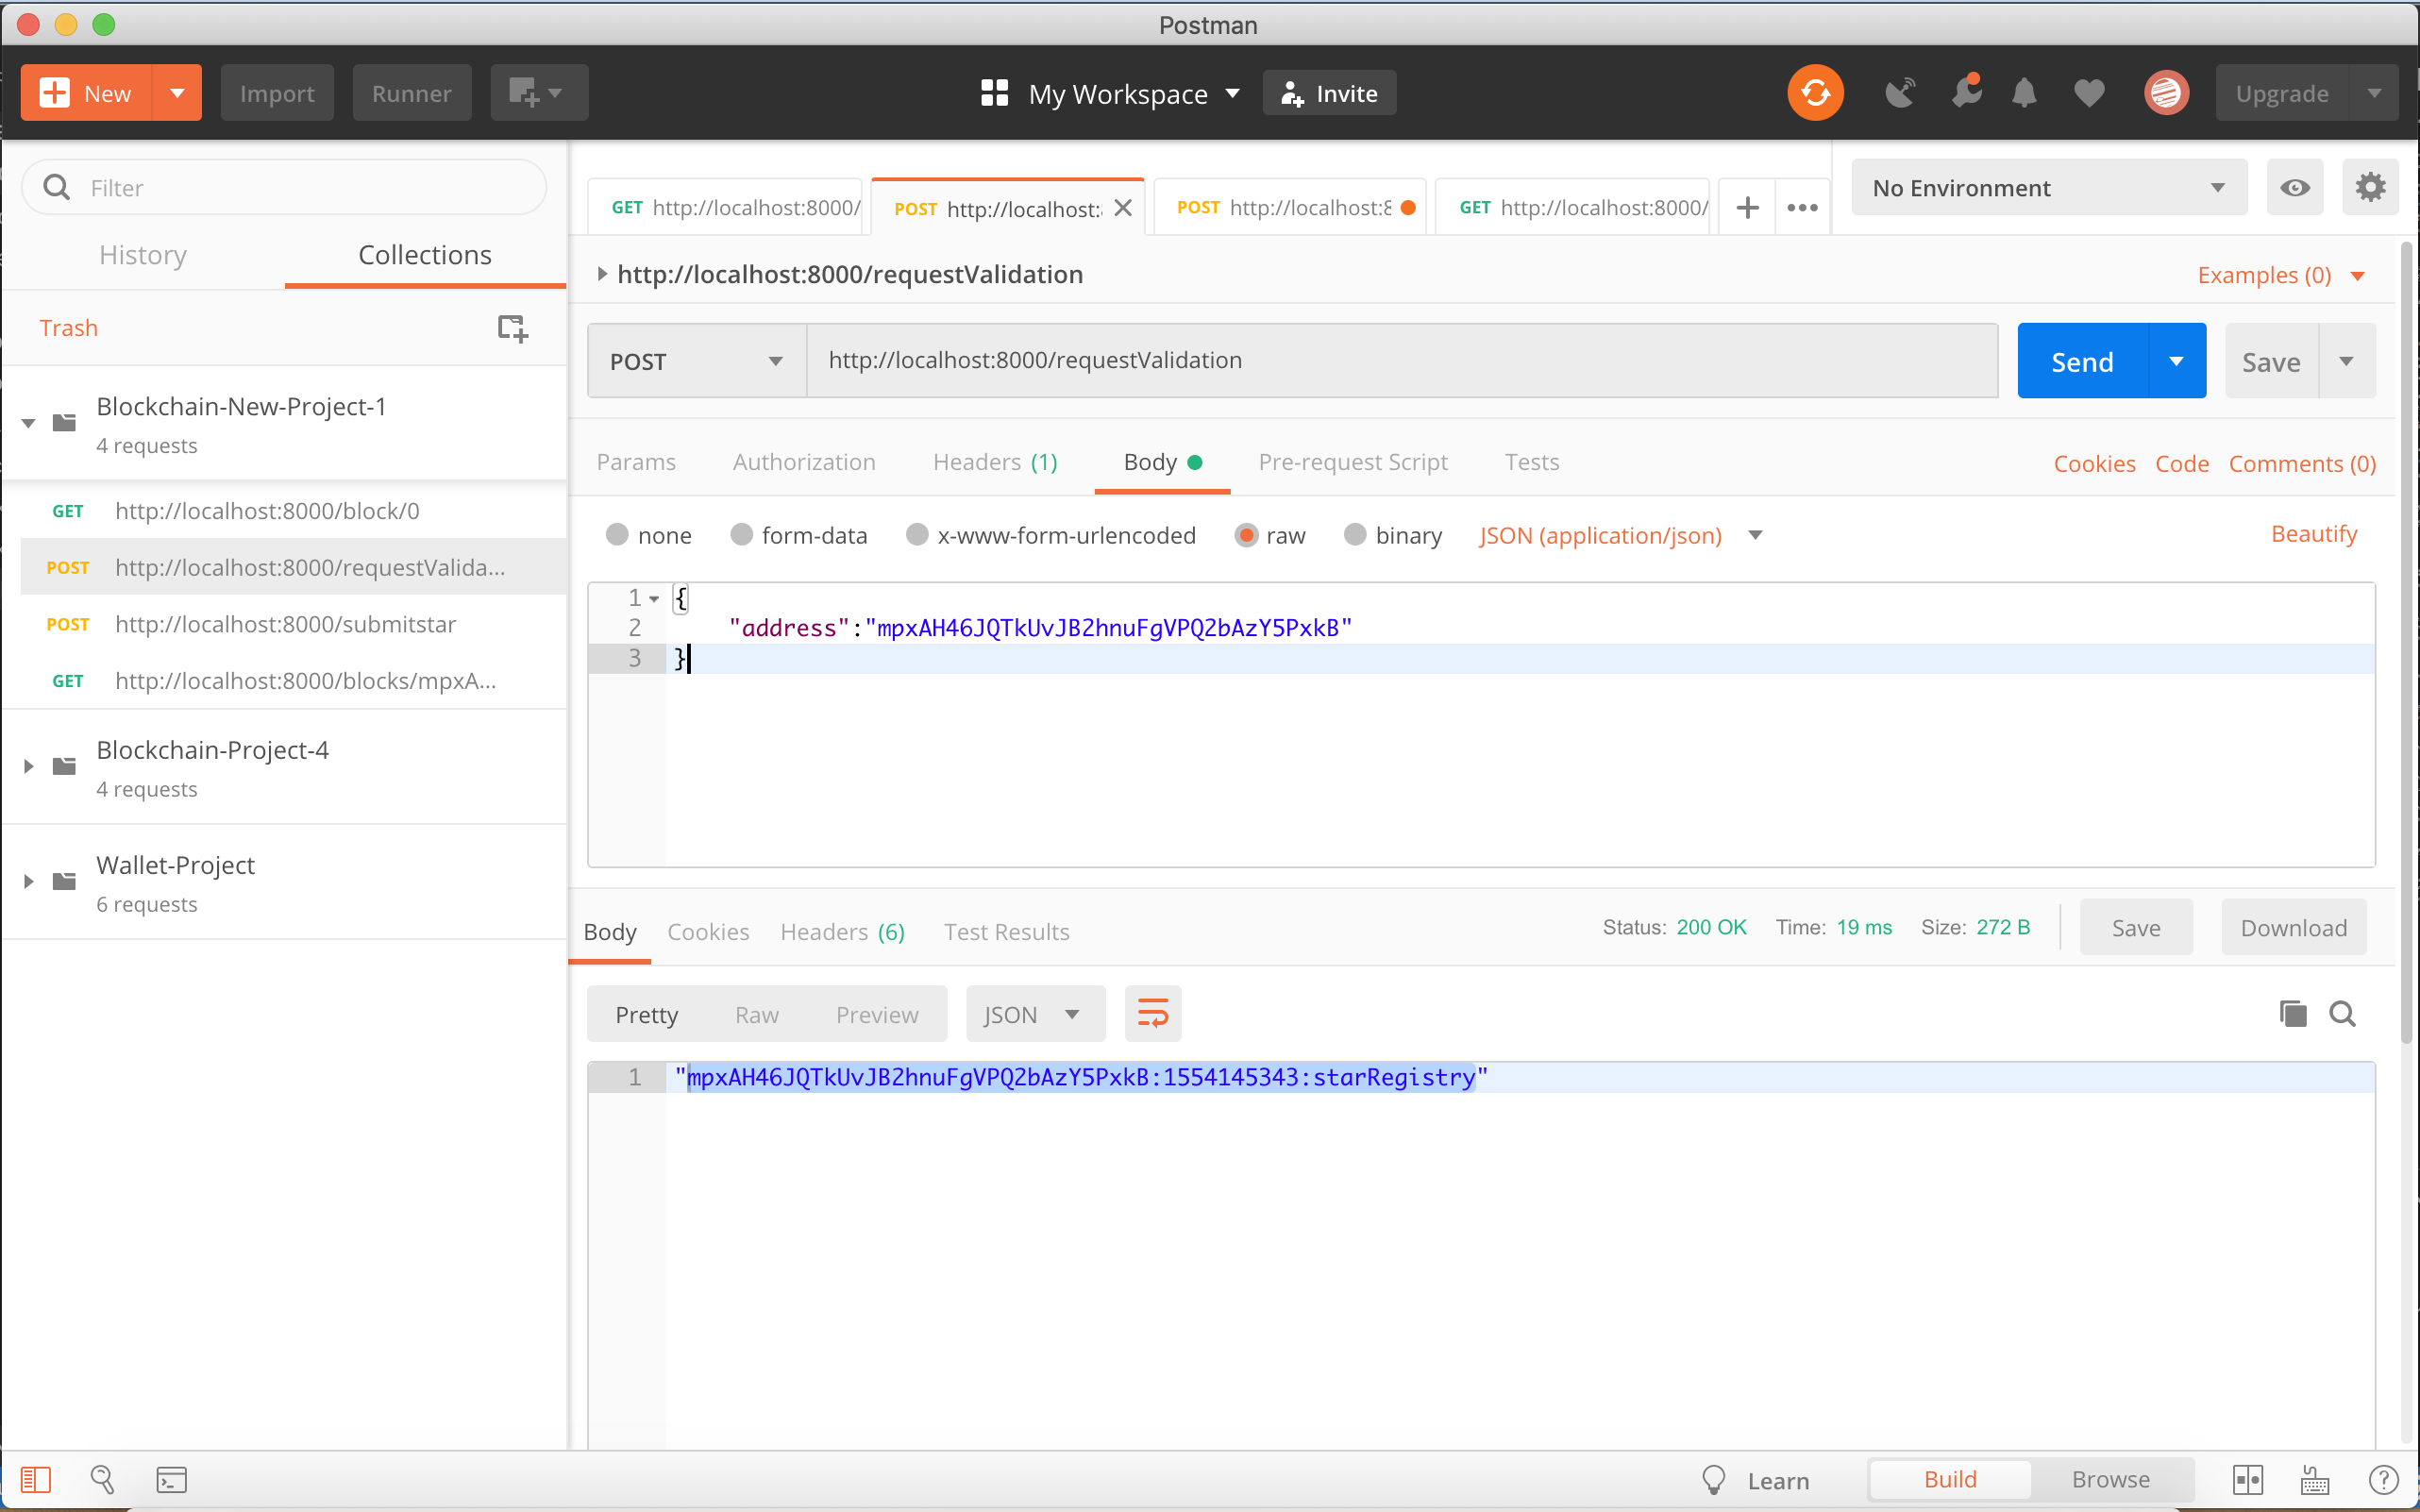Open the Pre-request Script tab
The width and height of the screenshot is (2420, 1512).
pos(1352,462)
